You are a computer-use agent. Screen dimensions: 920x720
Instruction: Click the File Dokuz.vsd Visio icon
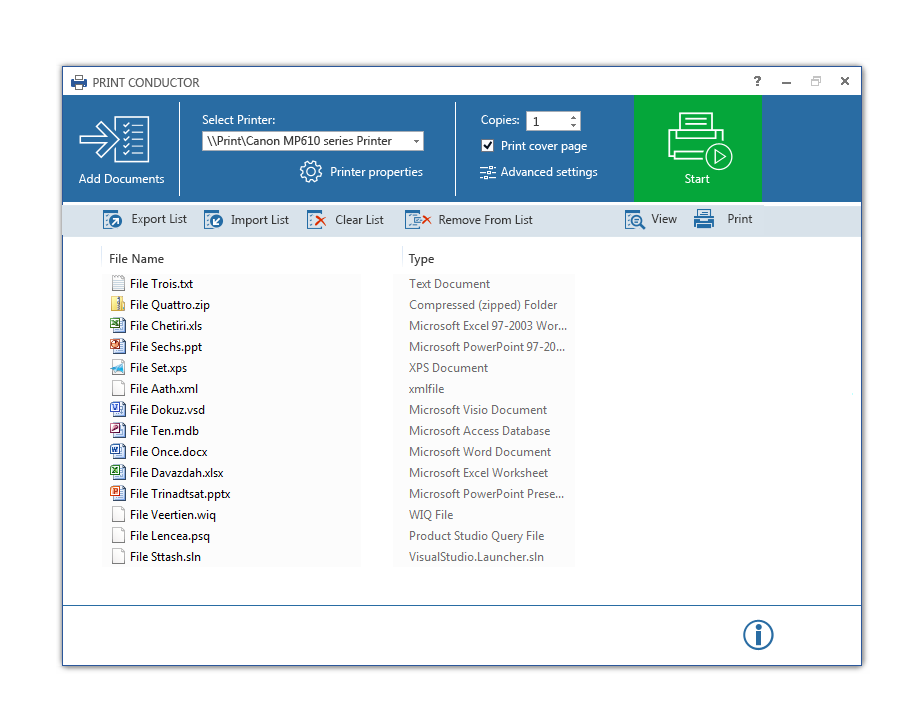point(117,409)
